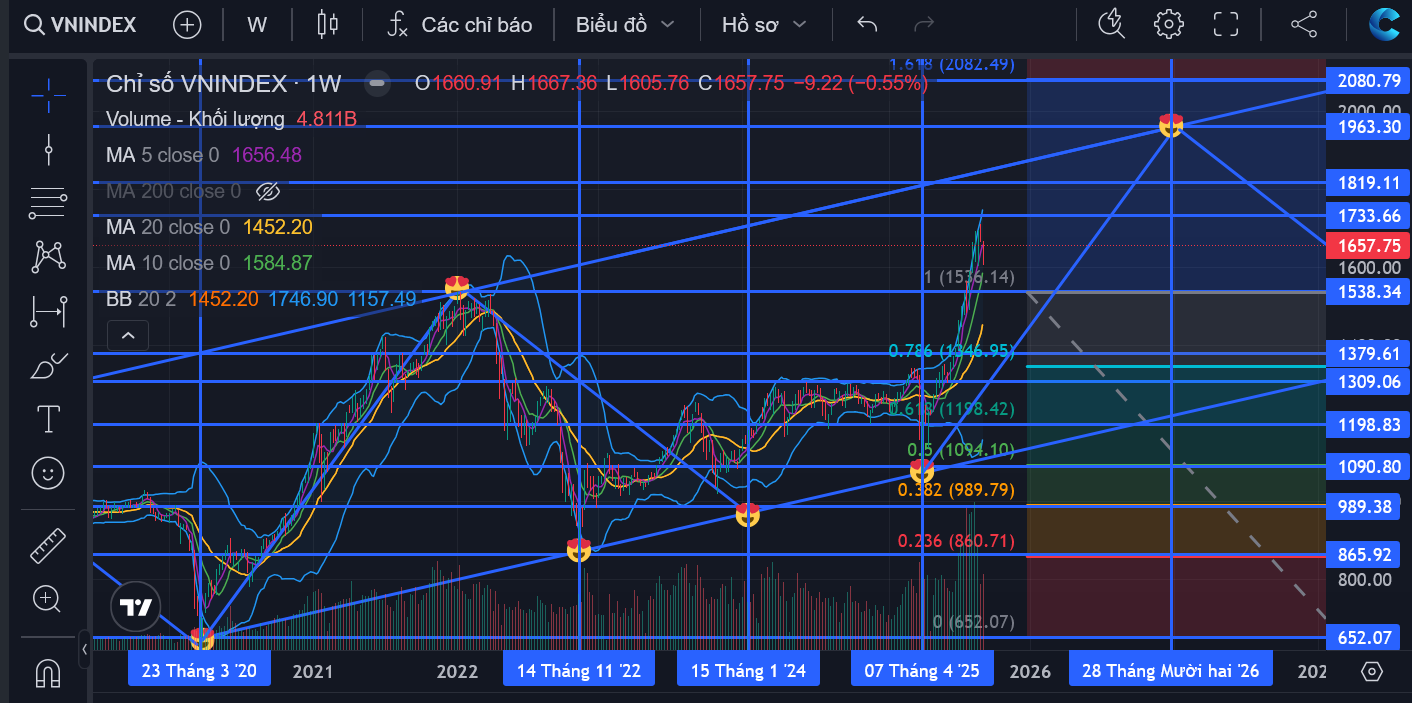Screen dimensions: 1412x703
Task: Select the Fibonacci 0.236 (860.71) level label
Action: tap(956, 541)
